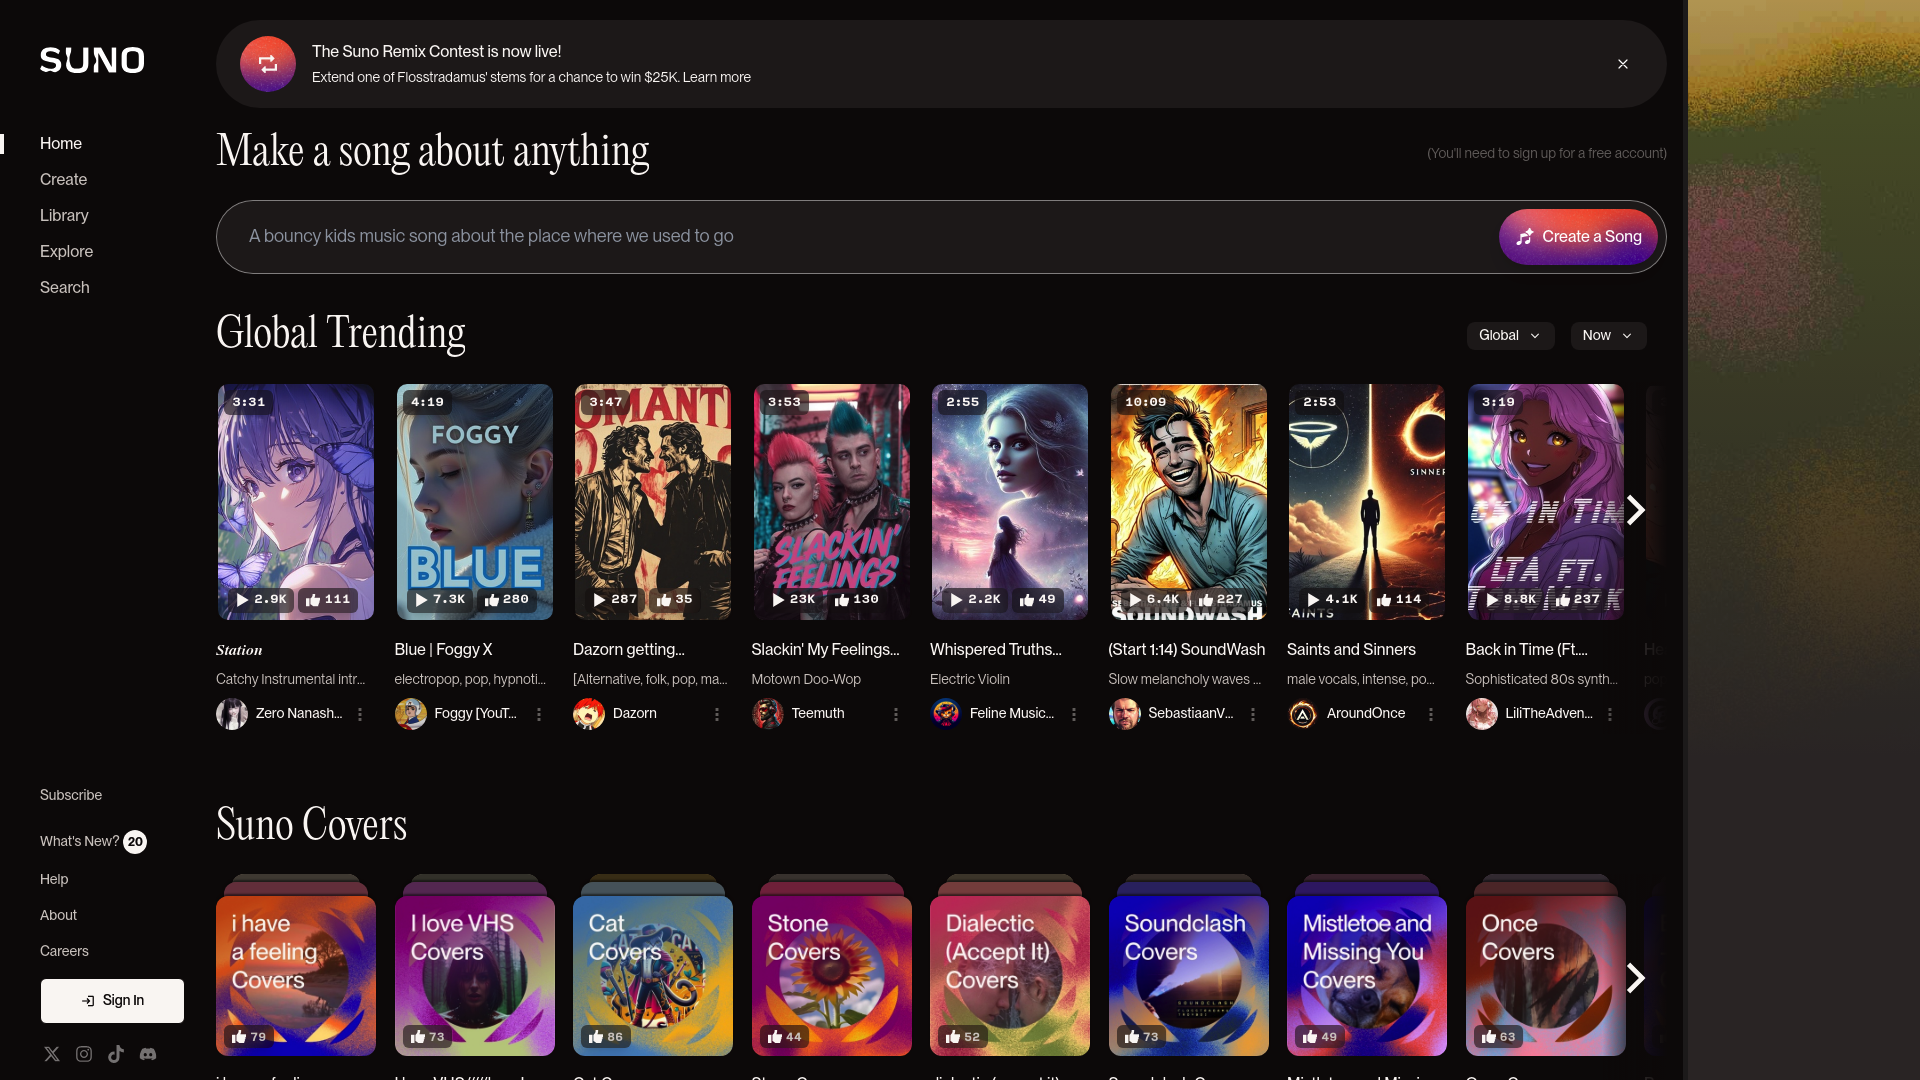
Task: Open the TikTok social link
Action: (x=116, y=1054)
